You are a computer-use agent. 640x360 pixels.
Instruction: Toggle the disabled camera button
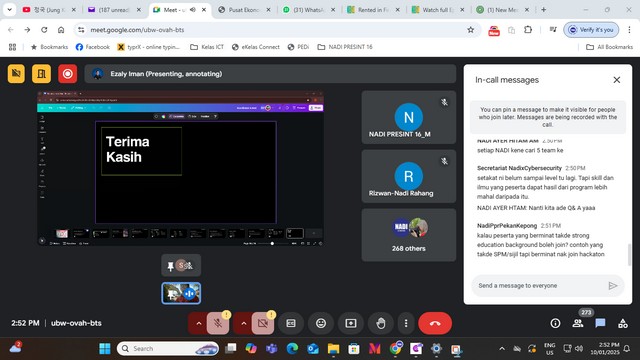click(x=263, y=323)
